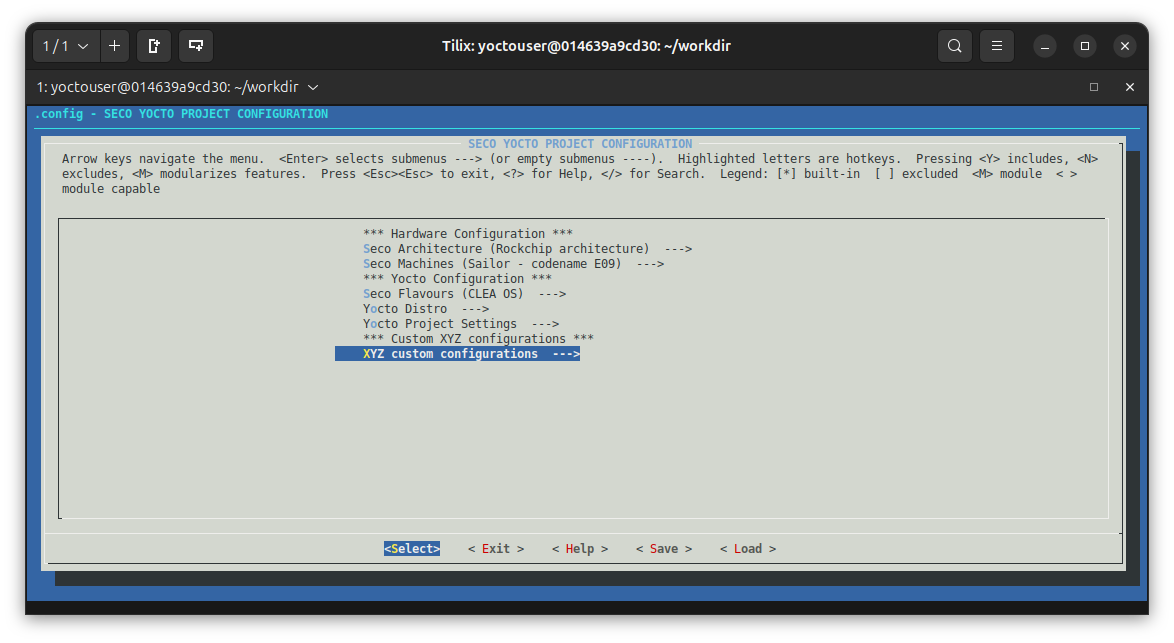
Task: Select the highlighted XYZ custom configurations entry
Action: click(457, 353)
